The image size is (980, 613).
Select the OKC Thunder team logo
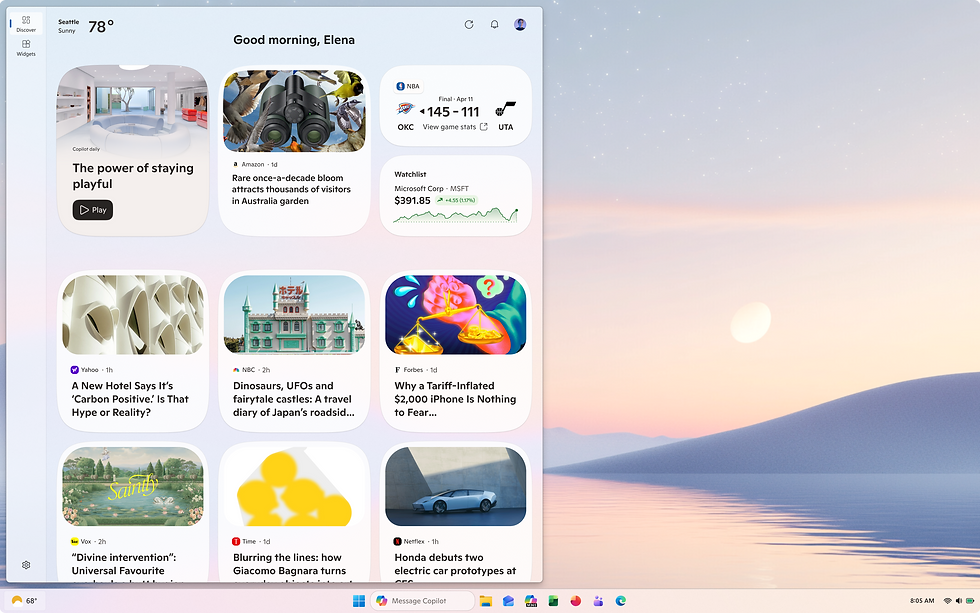pos(405,110)
